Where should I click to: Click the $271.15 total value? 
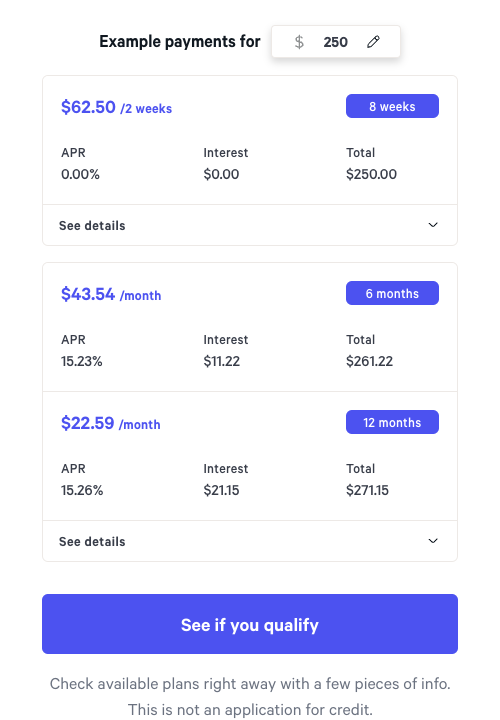pos(367,490)
